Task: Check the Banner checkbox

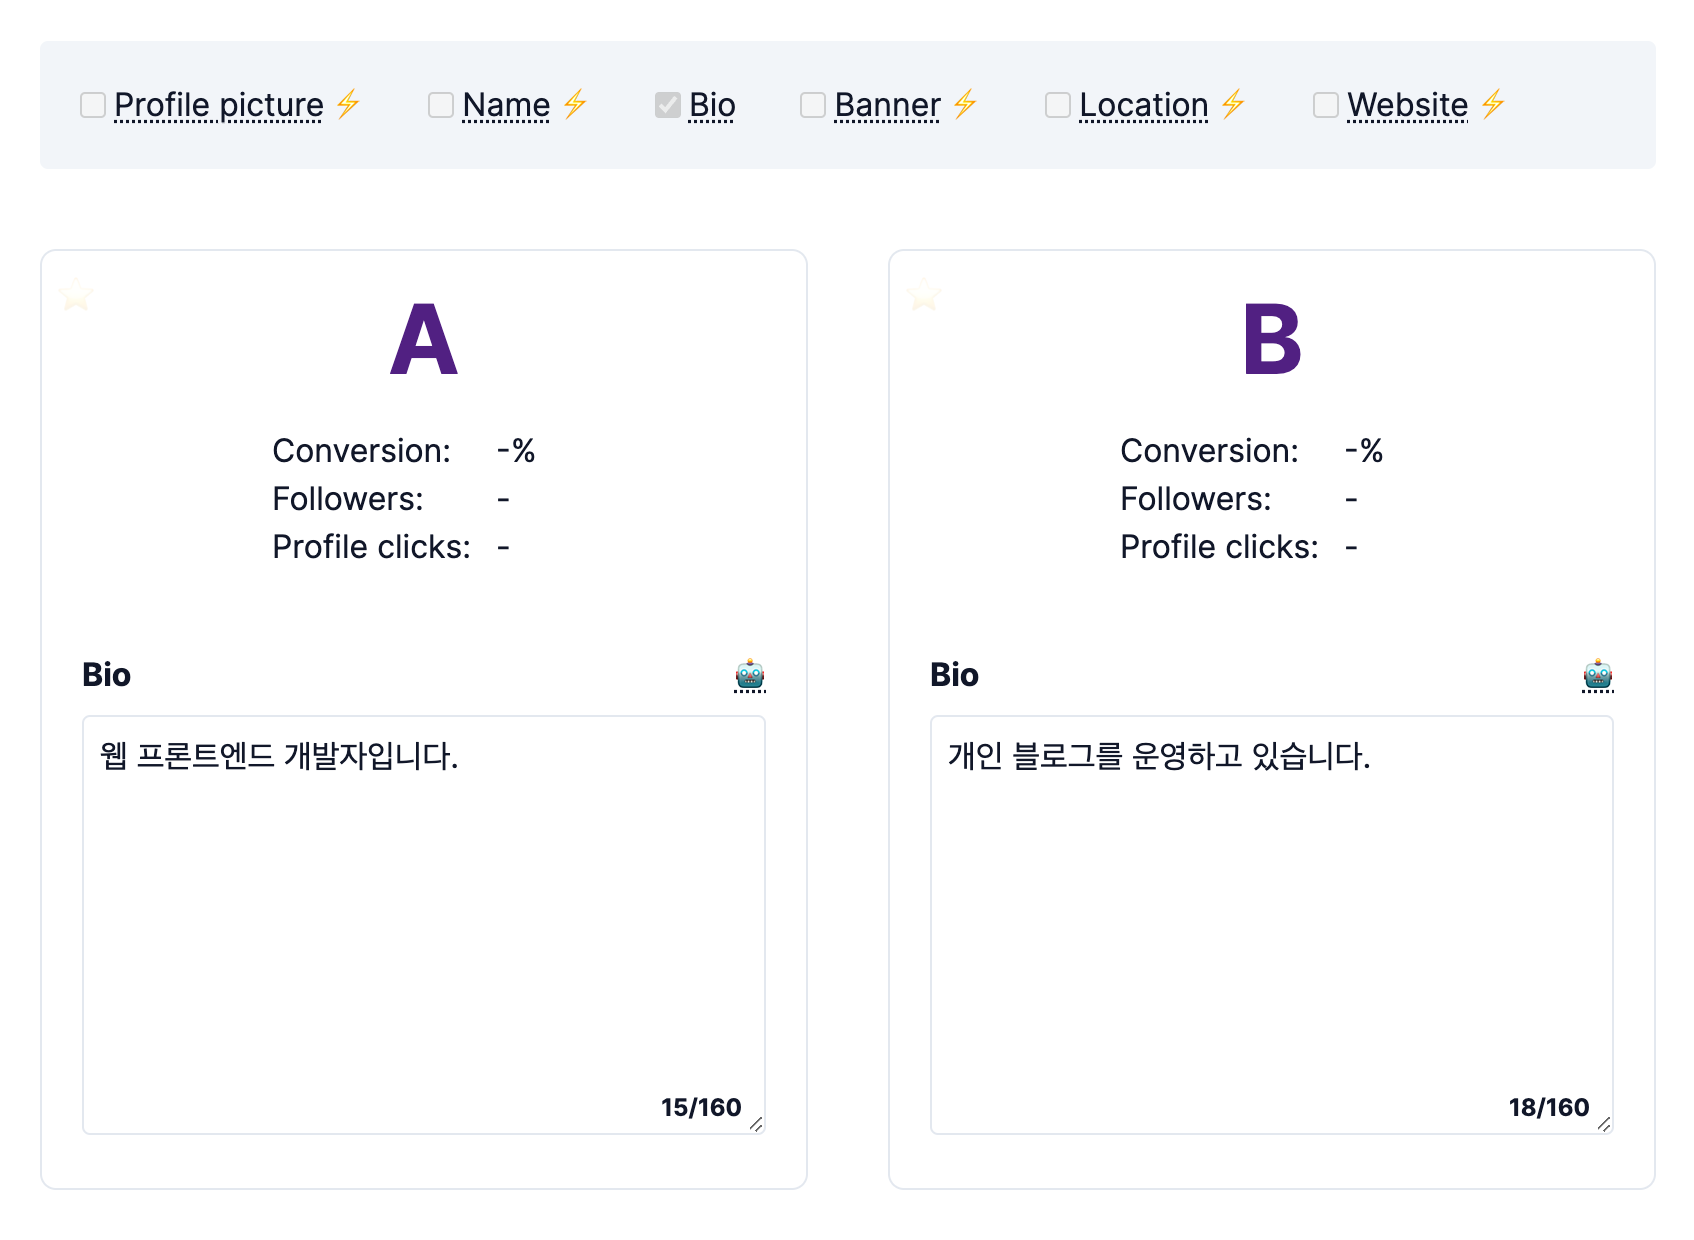Action: click(x=812, y=104)
